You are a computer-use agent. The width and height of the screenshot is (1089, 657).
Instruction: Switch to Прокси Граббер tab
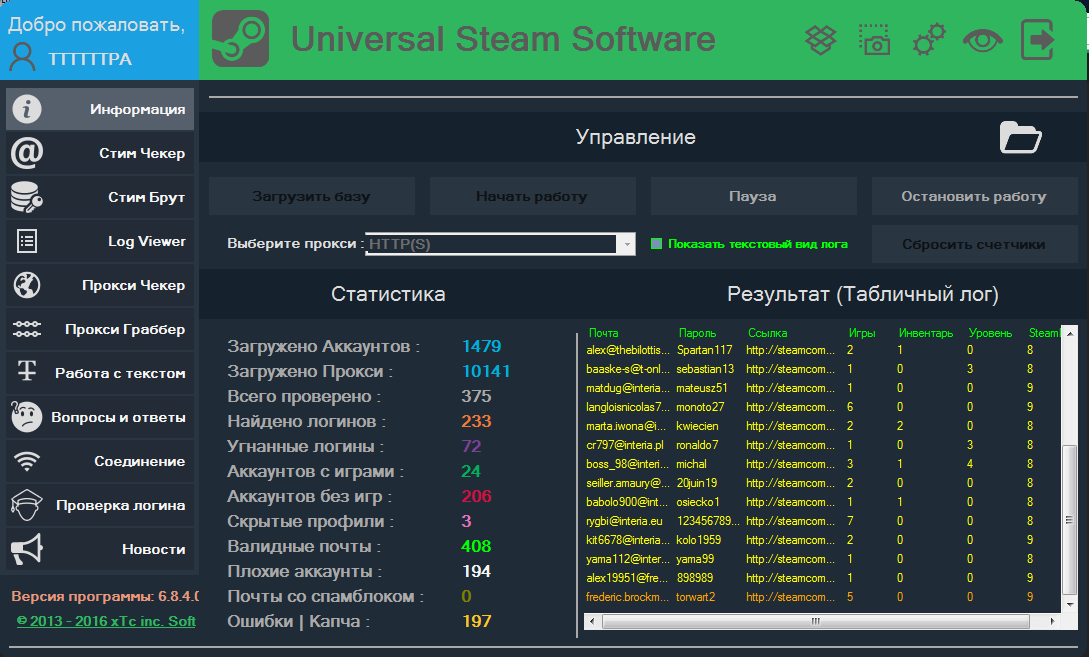(100, 329)
